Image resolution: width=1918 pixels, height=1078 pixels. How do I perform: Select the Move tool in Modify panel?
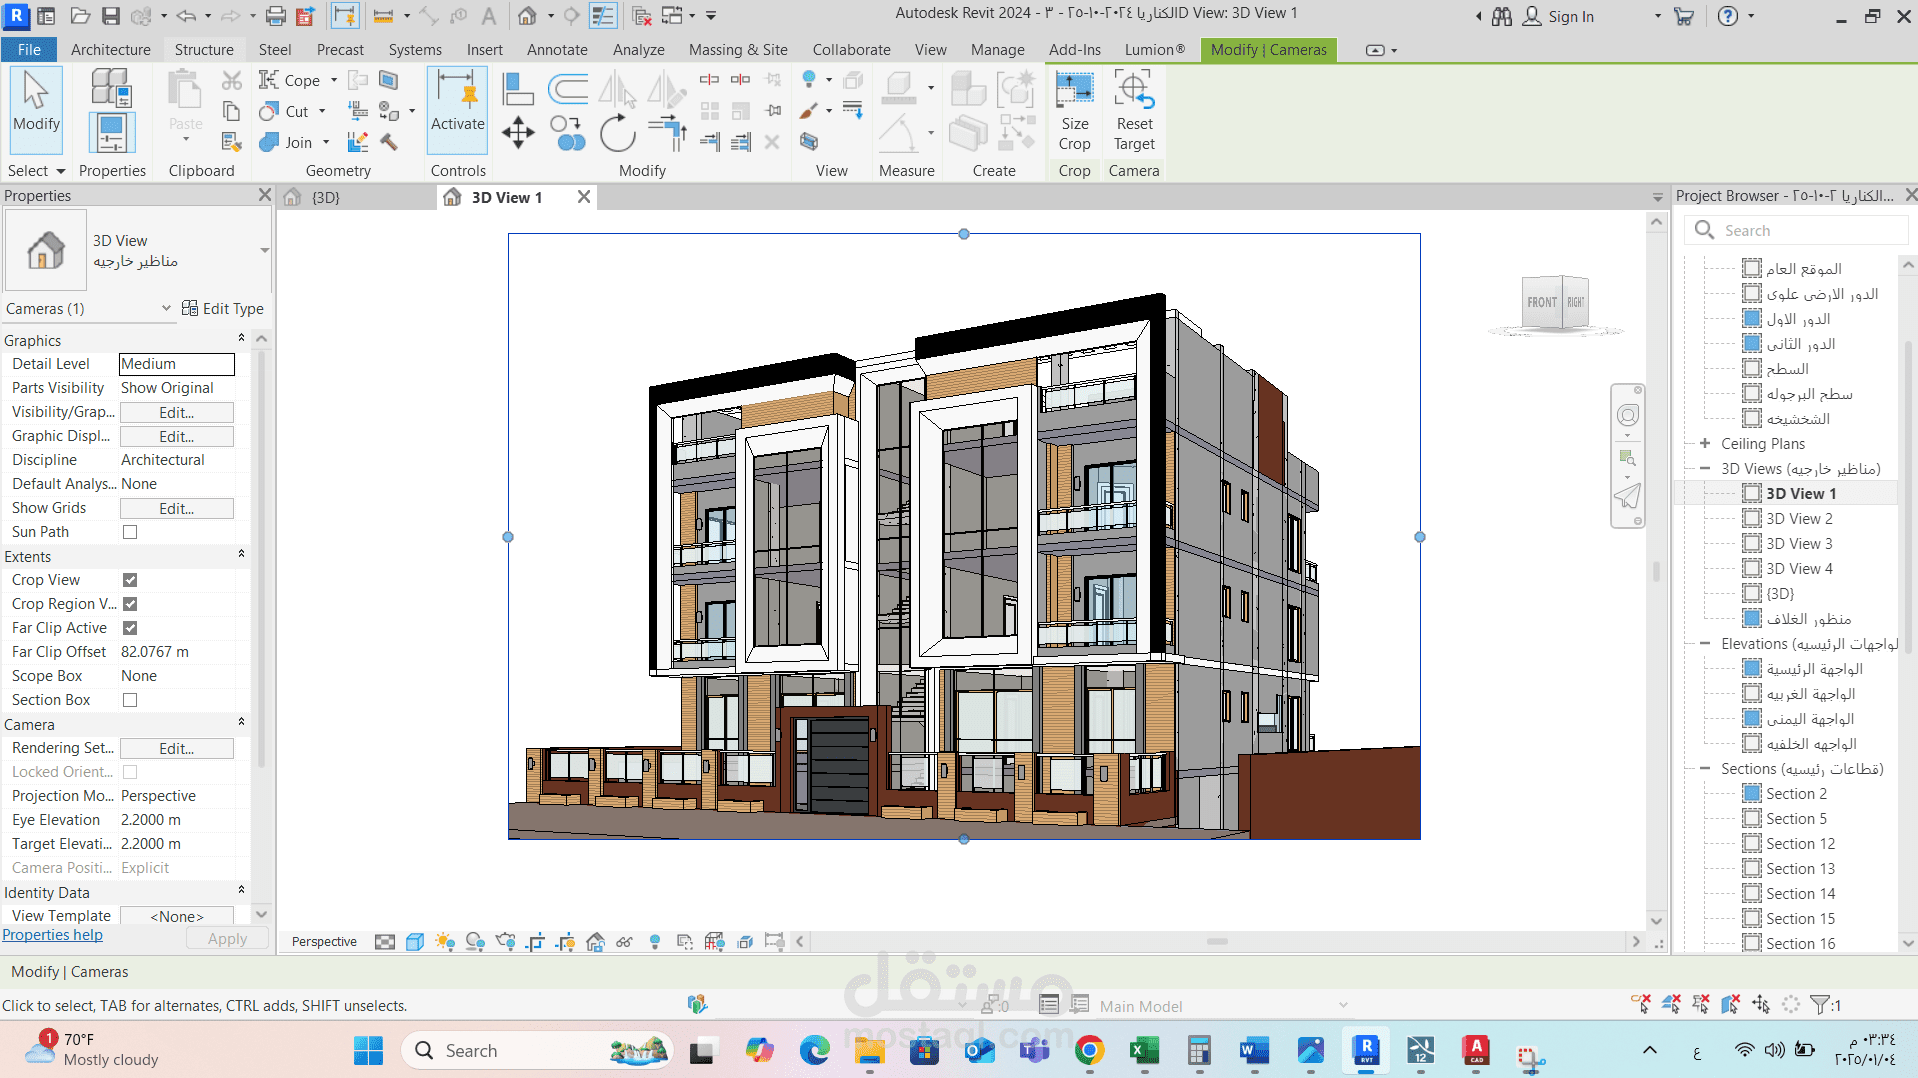[518, 133]
